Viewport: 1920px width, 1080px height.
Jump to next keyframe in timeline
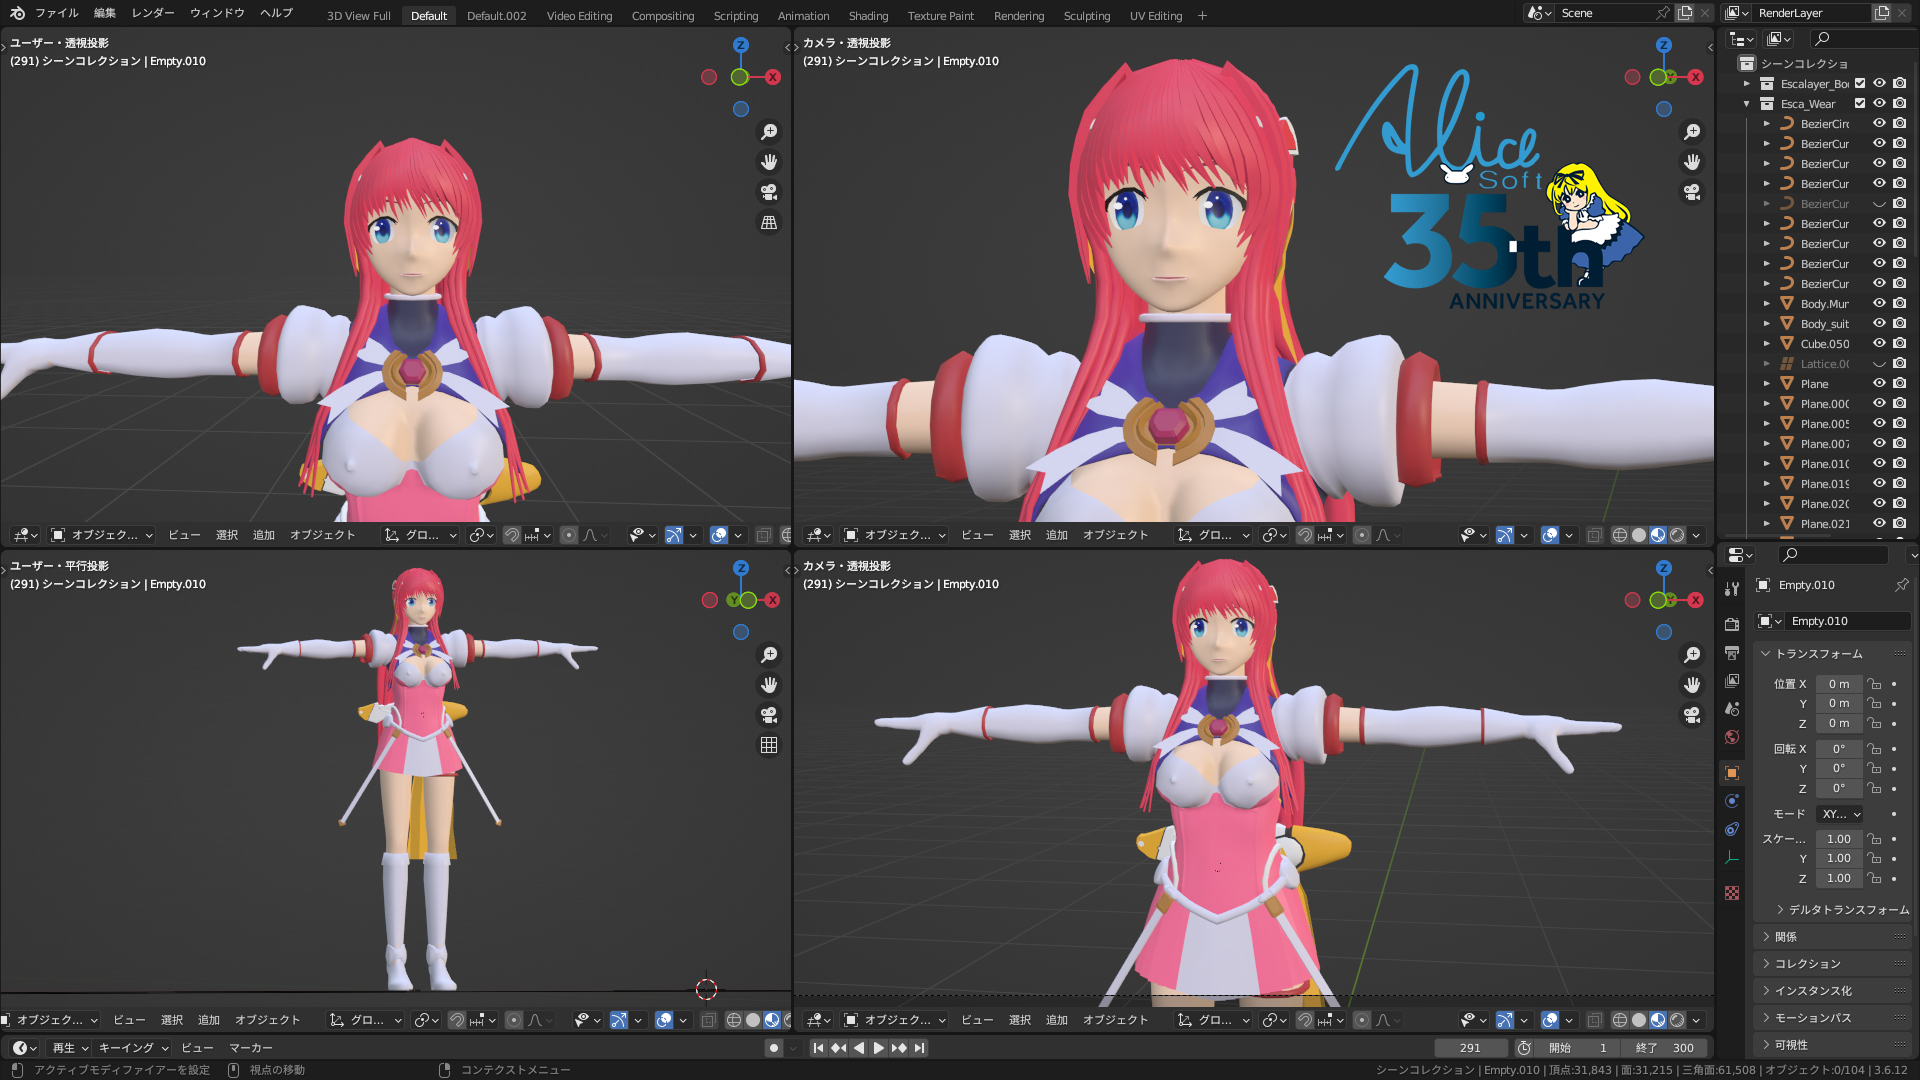pyautogui.click(x=899, y=1048)
